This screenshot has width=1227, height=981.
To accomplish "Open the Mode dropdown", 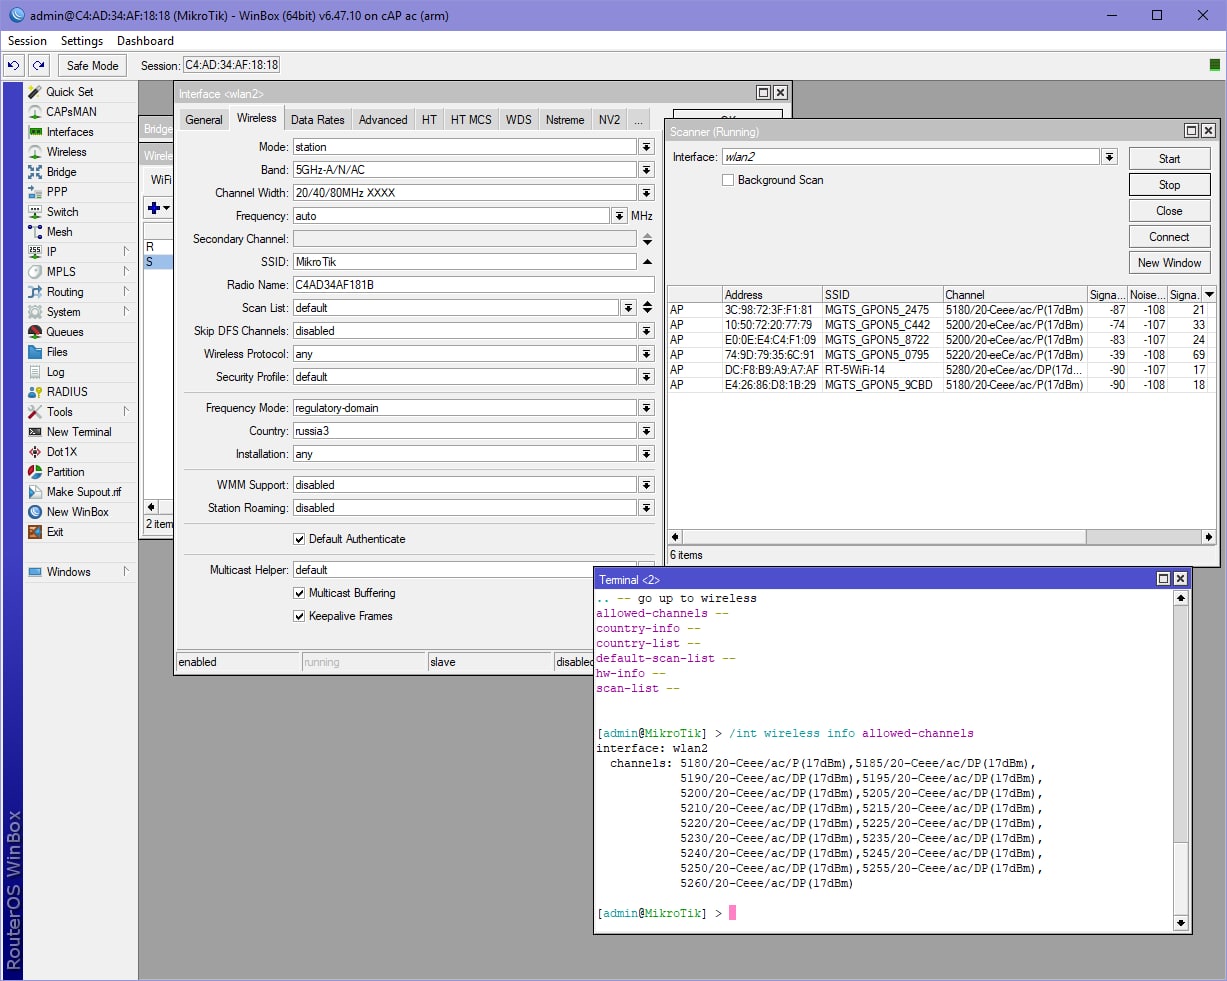I will [647, 146].
